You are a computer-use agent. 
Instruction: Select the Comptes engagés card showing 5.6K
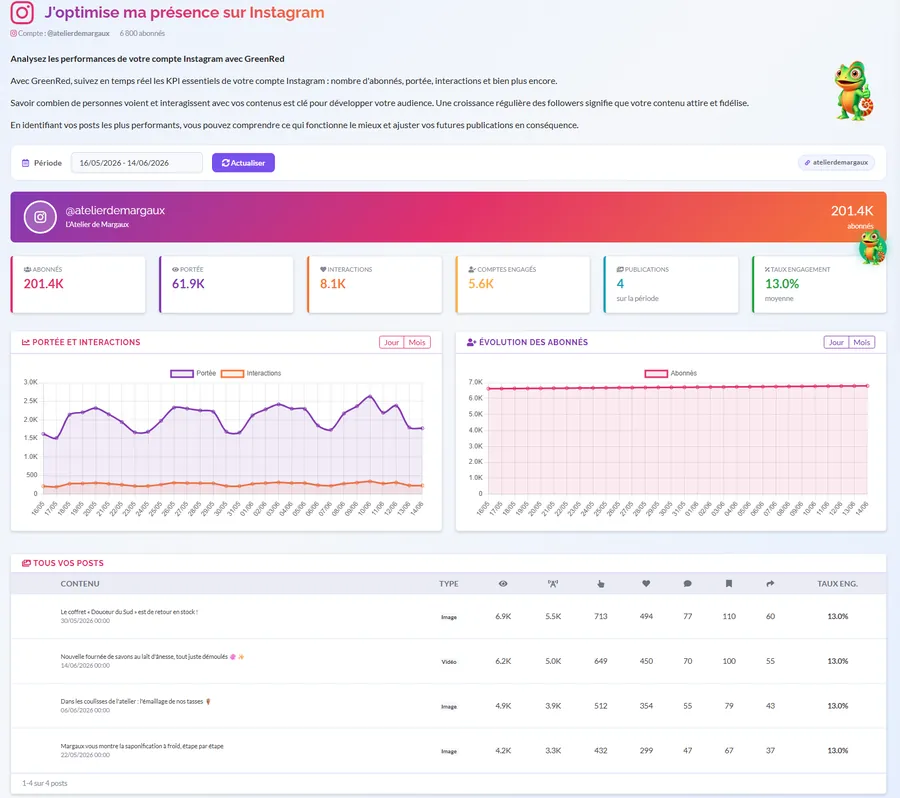[522, 284]
